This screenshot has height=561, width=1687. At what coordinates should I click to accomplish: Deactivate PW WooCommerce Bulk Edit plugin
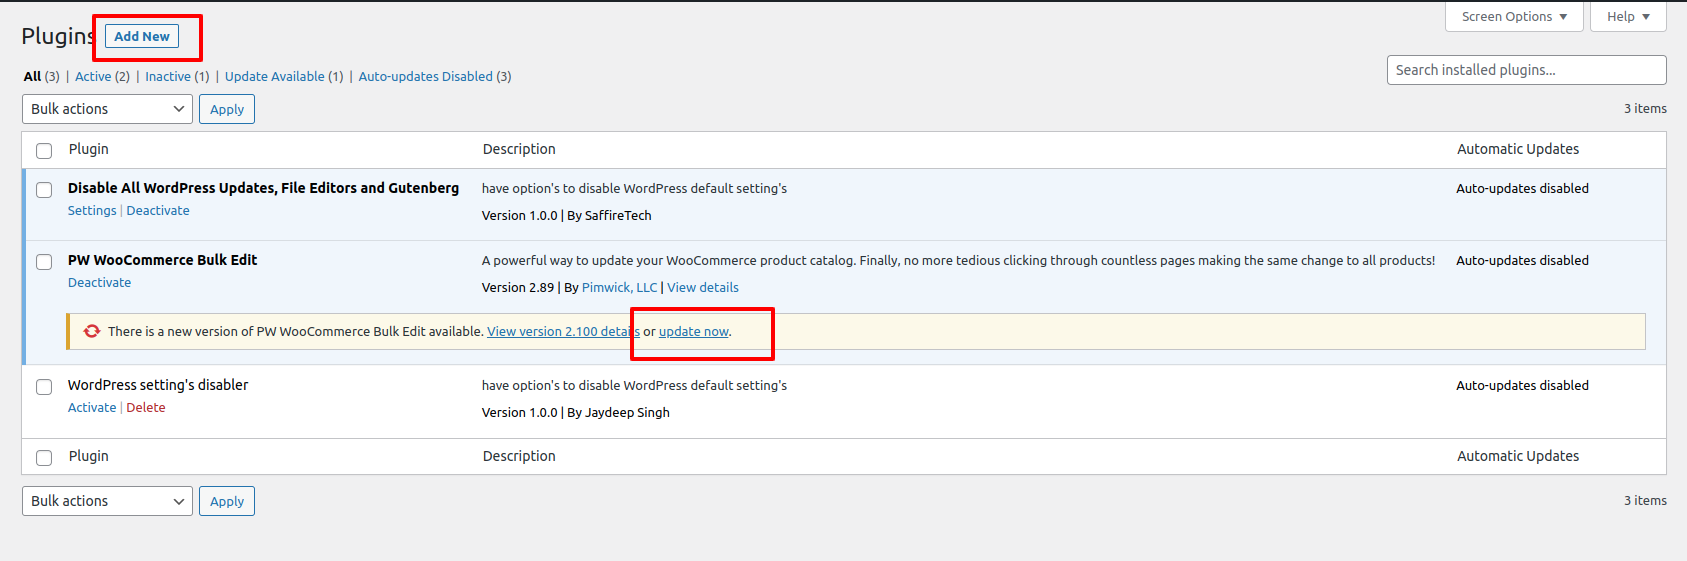point(99,282)
